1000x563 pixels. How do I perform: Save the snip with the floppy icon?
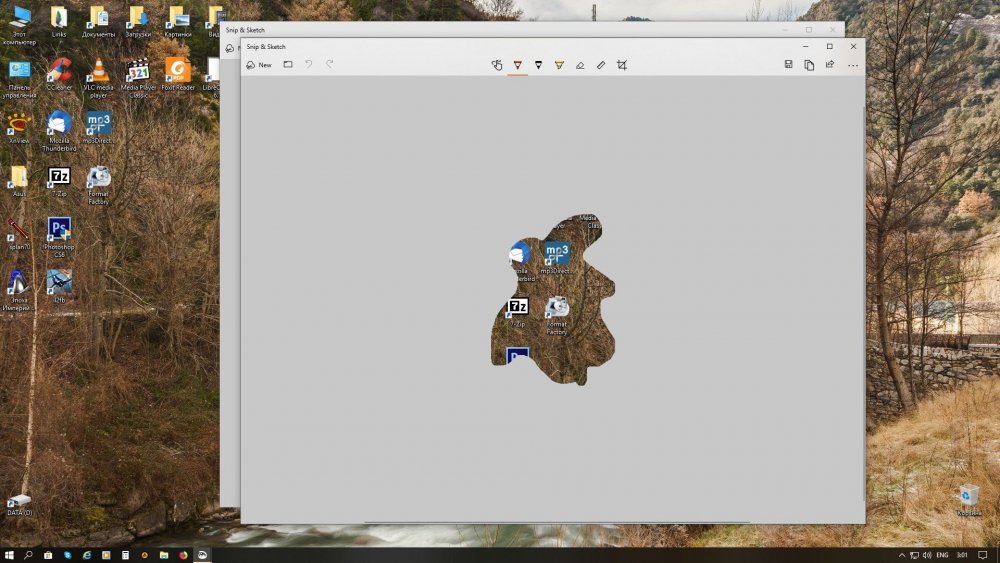pyautogui.click(x=789, y=65)
